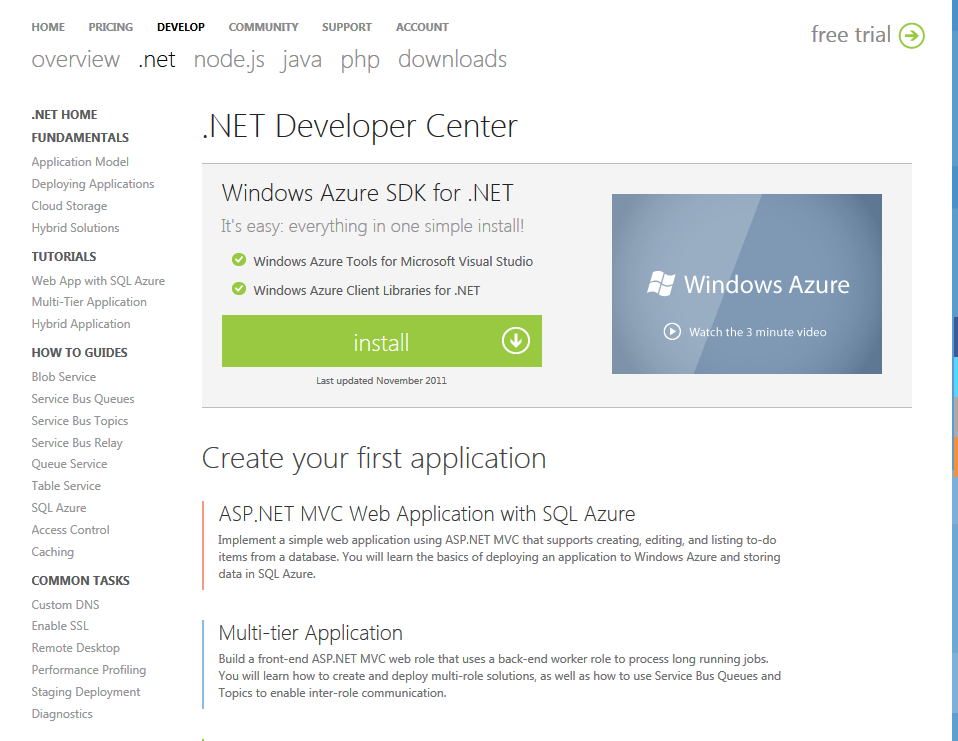Open ASP.NET MVC Web Application with SQL Azure heading
Viewport: 958px width, 741px height.
pyautogui.click(x=426, y=514)
